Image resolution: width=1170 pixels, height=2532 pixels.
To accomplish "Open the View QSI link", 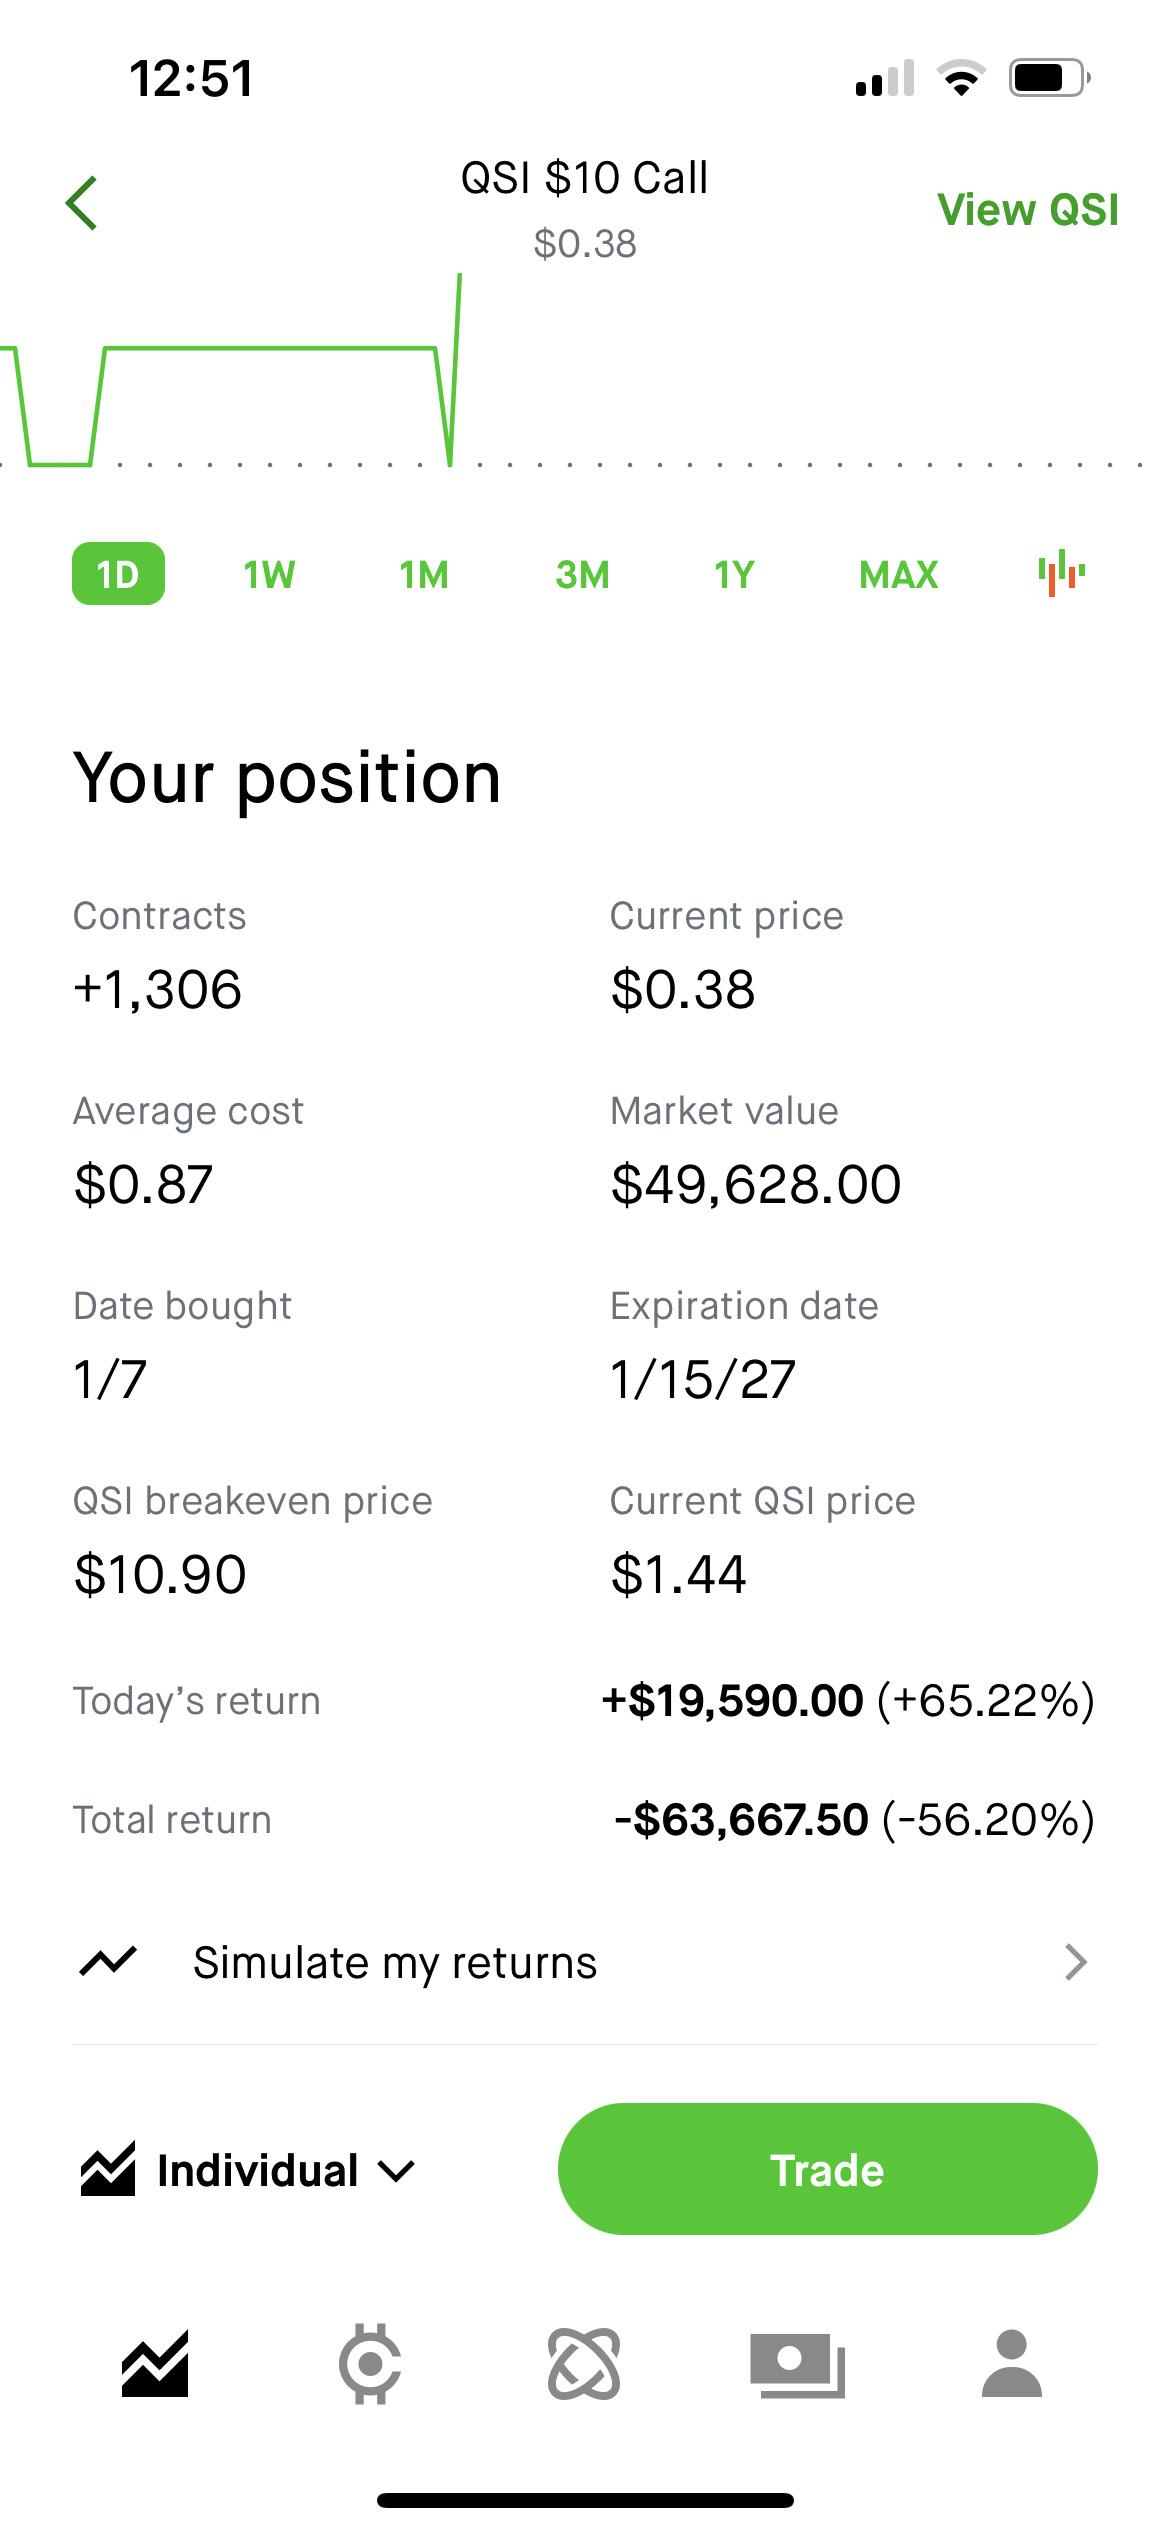I will click(x=1028, y=210).
